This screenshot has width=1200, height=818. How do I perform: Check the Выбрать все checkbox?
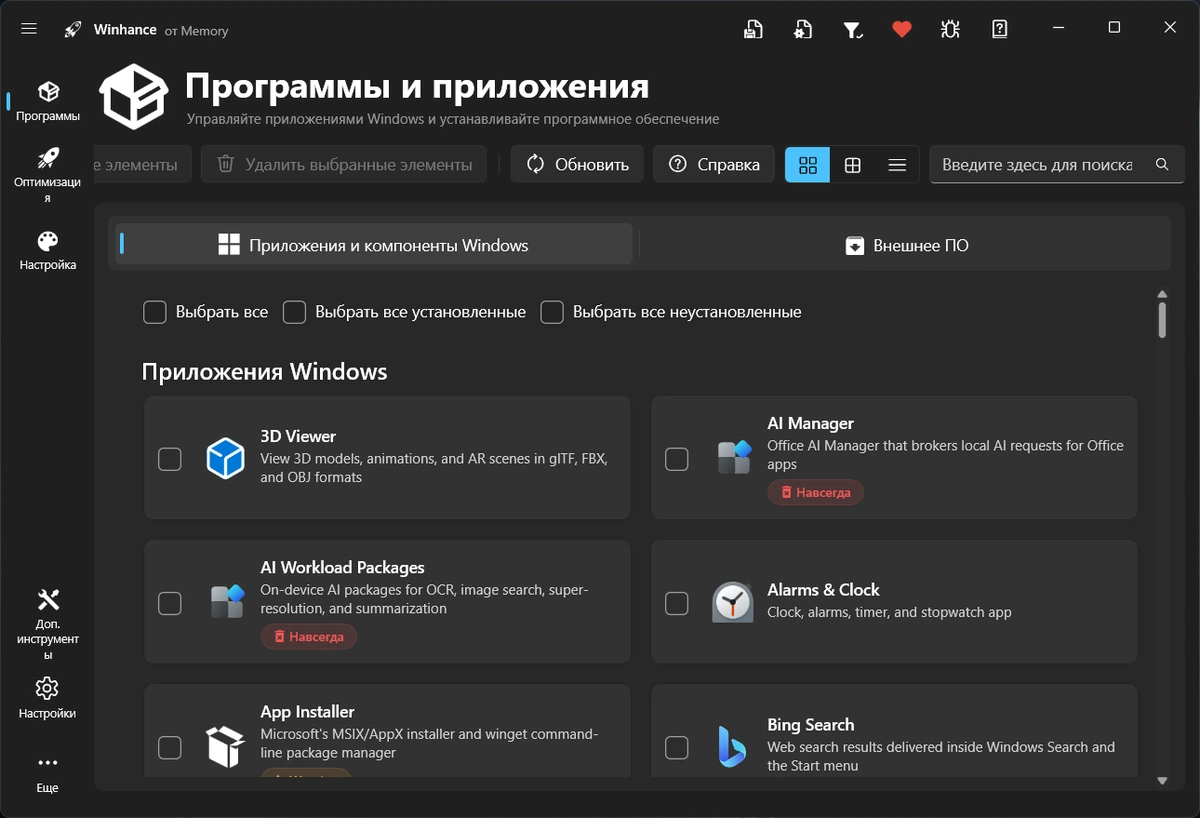[154, 312]
